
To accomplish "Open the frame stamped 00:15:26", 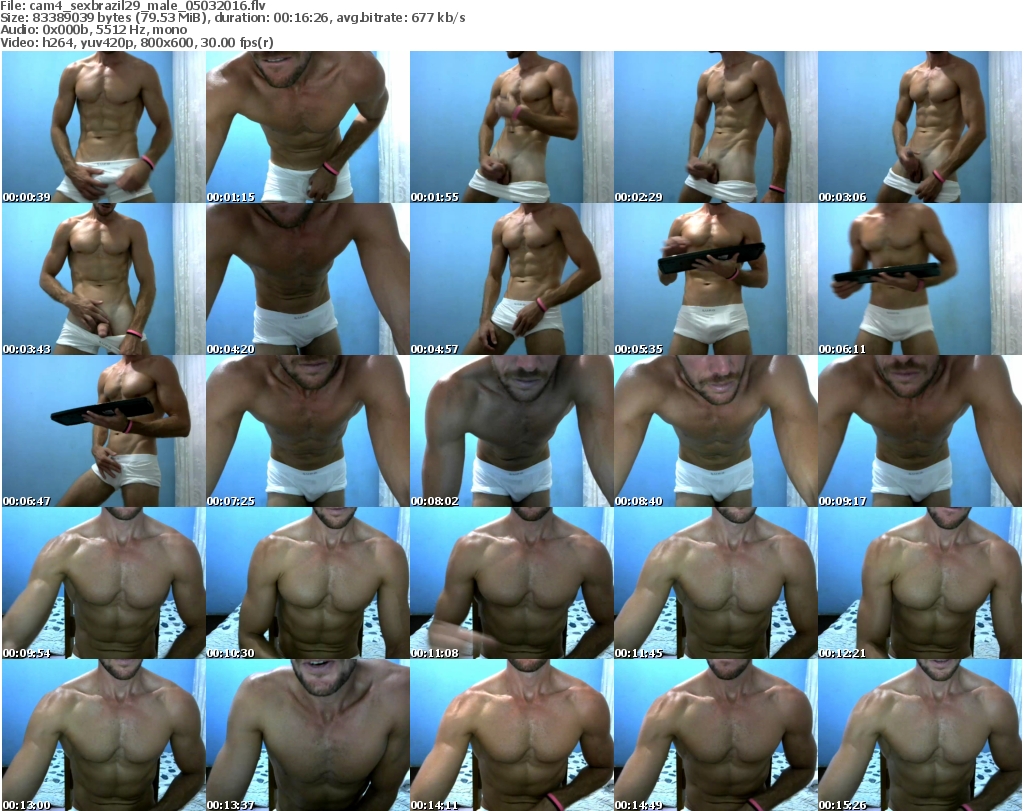I will [920, 735].
